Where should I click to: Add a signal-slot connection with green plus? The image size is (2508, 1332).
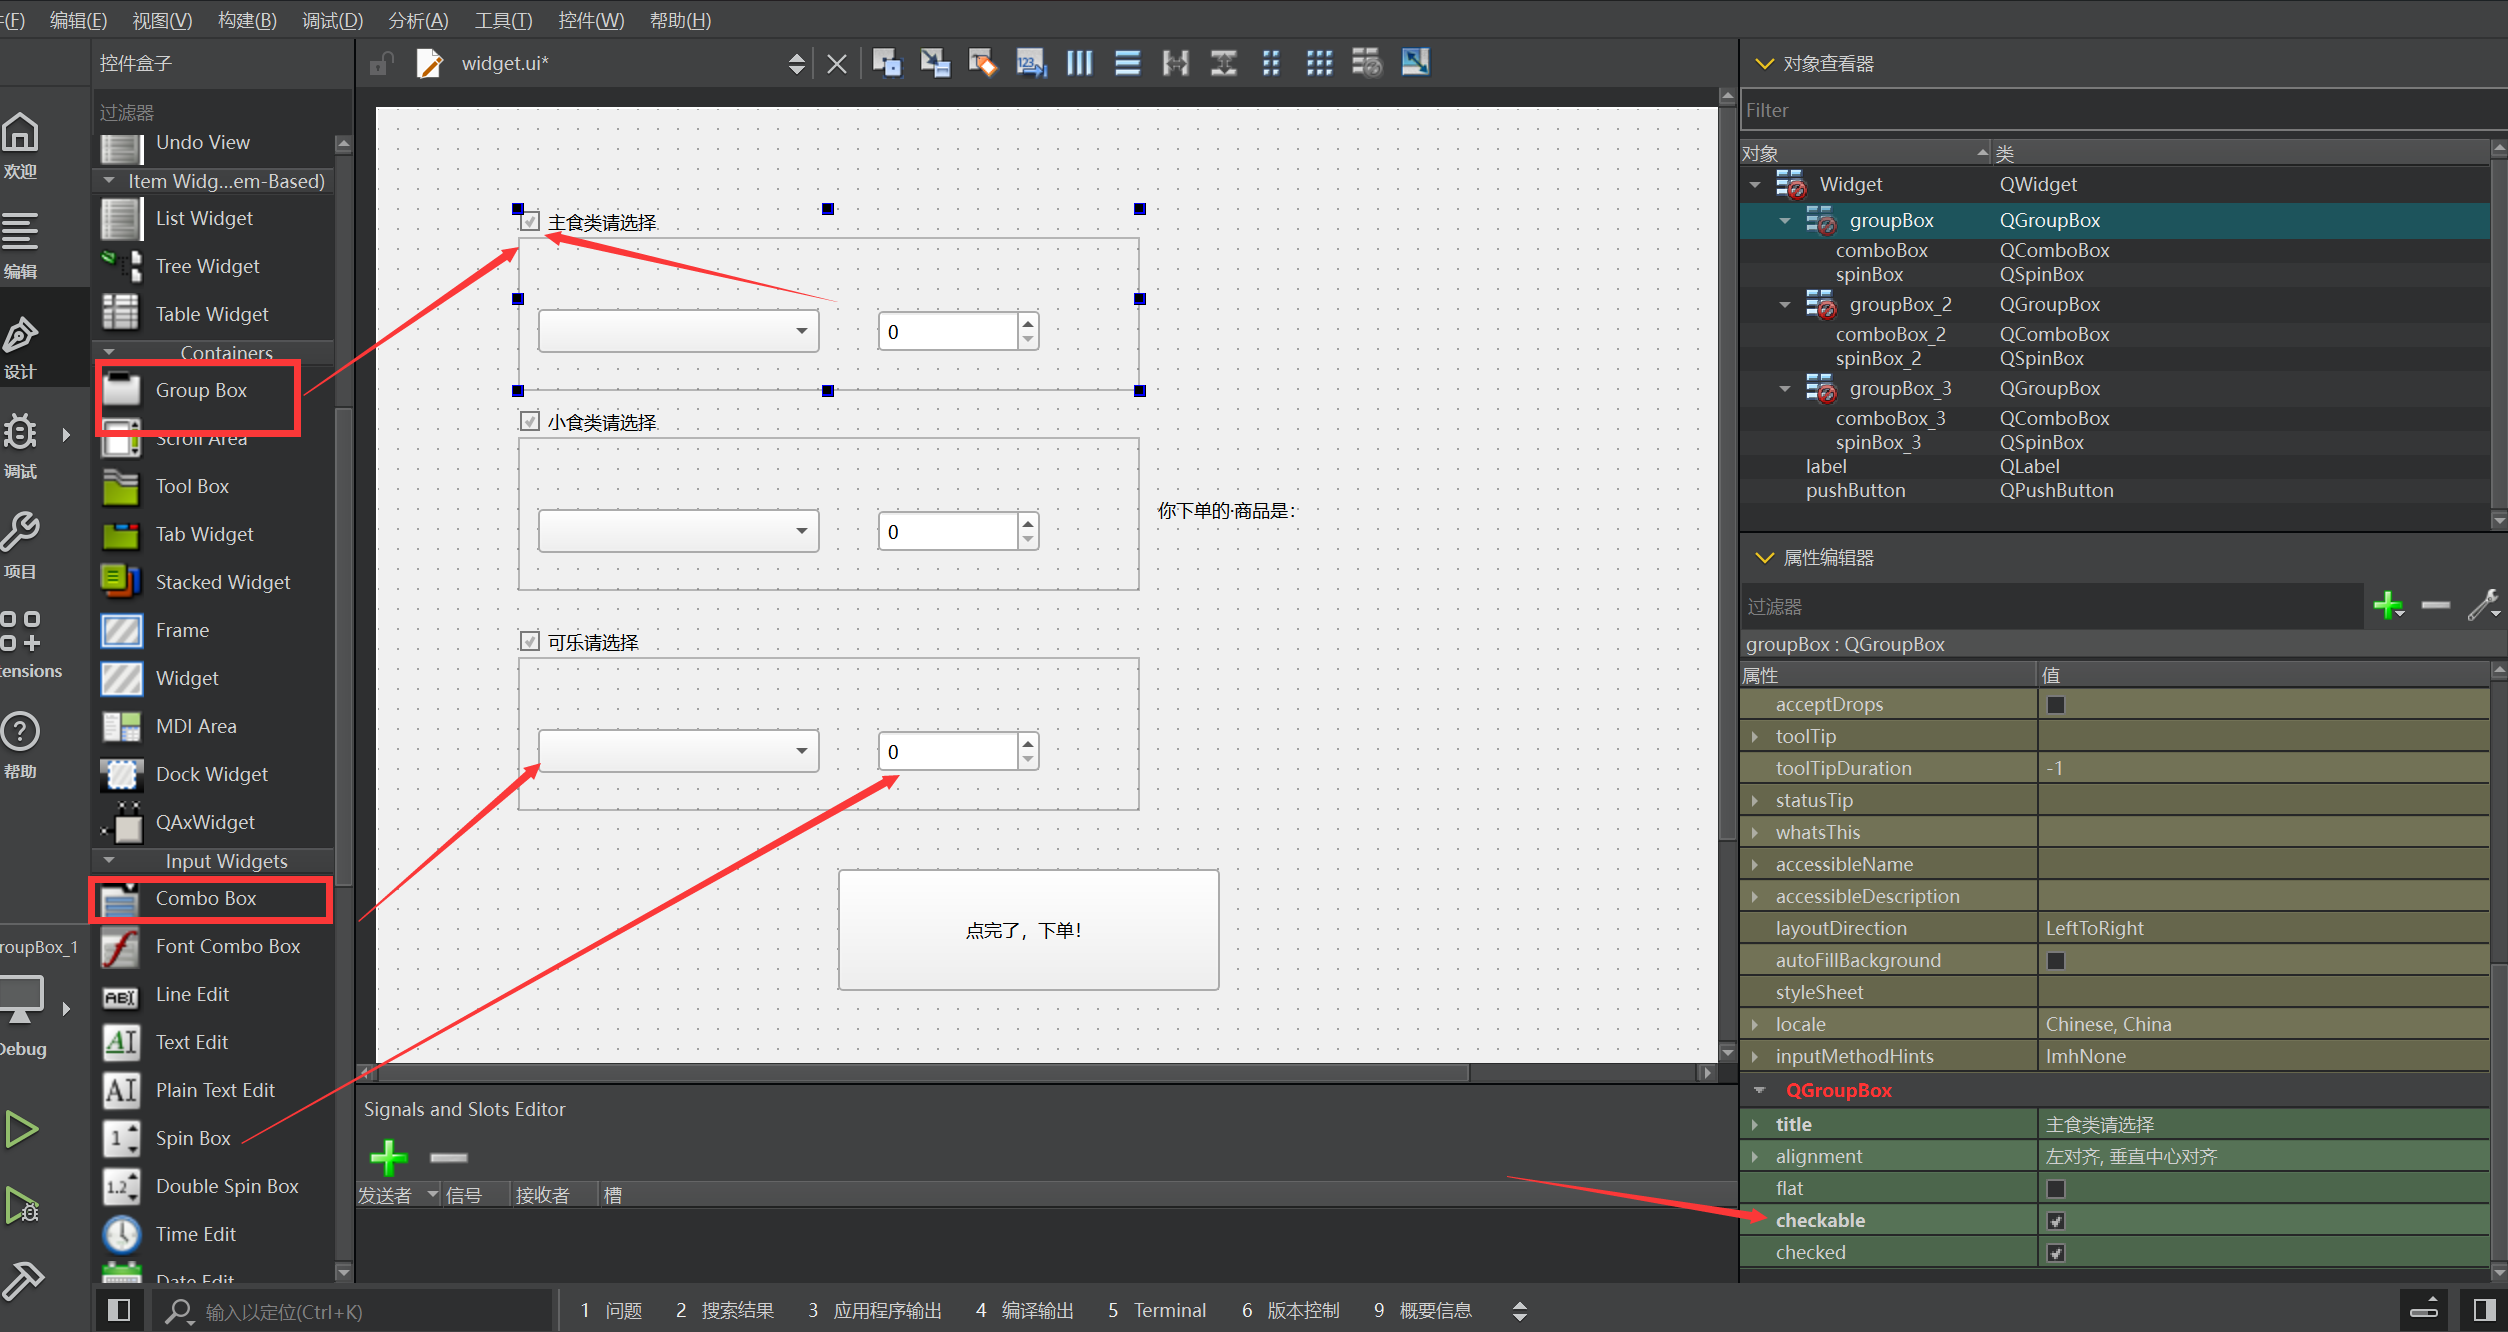click(388, 1158)
